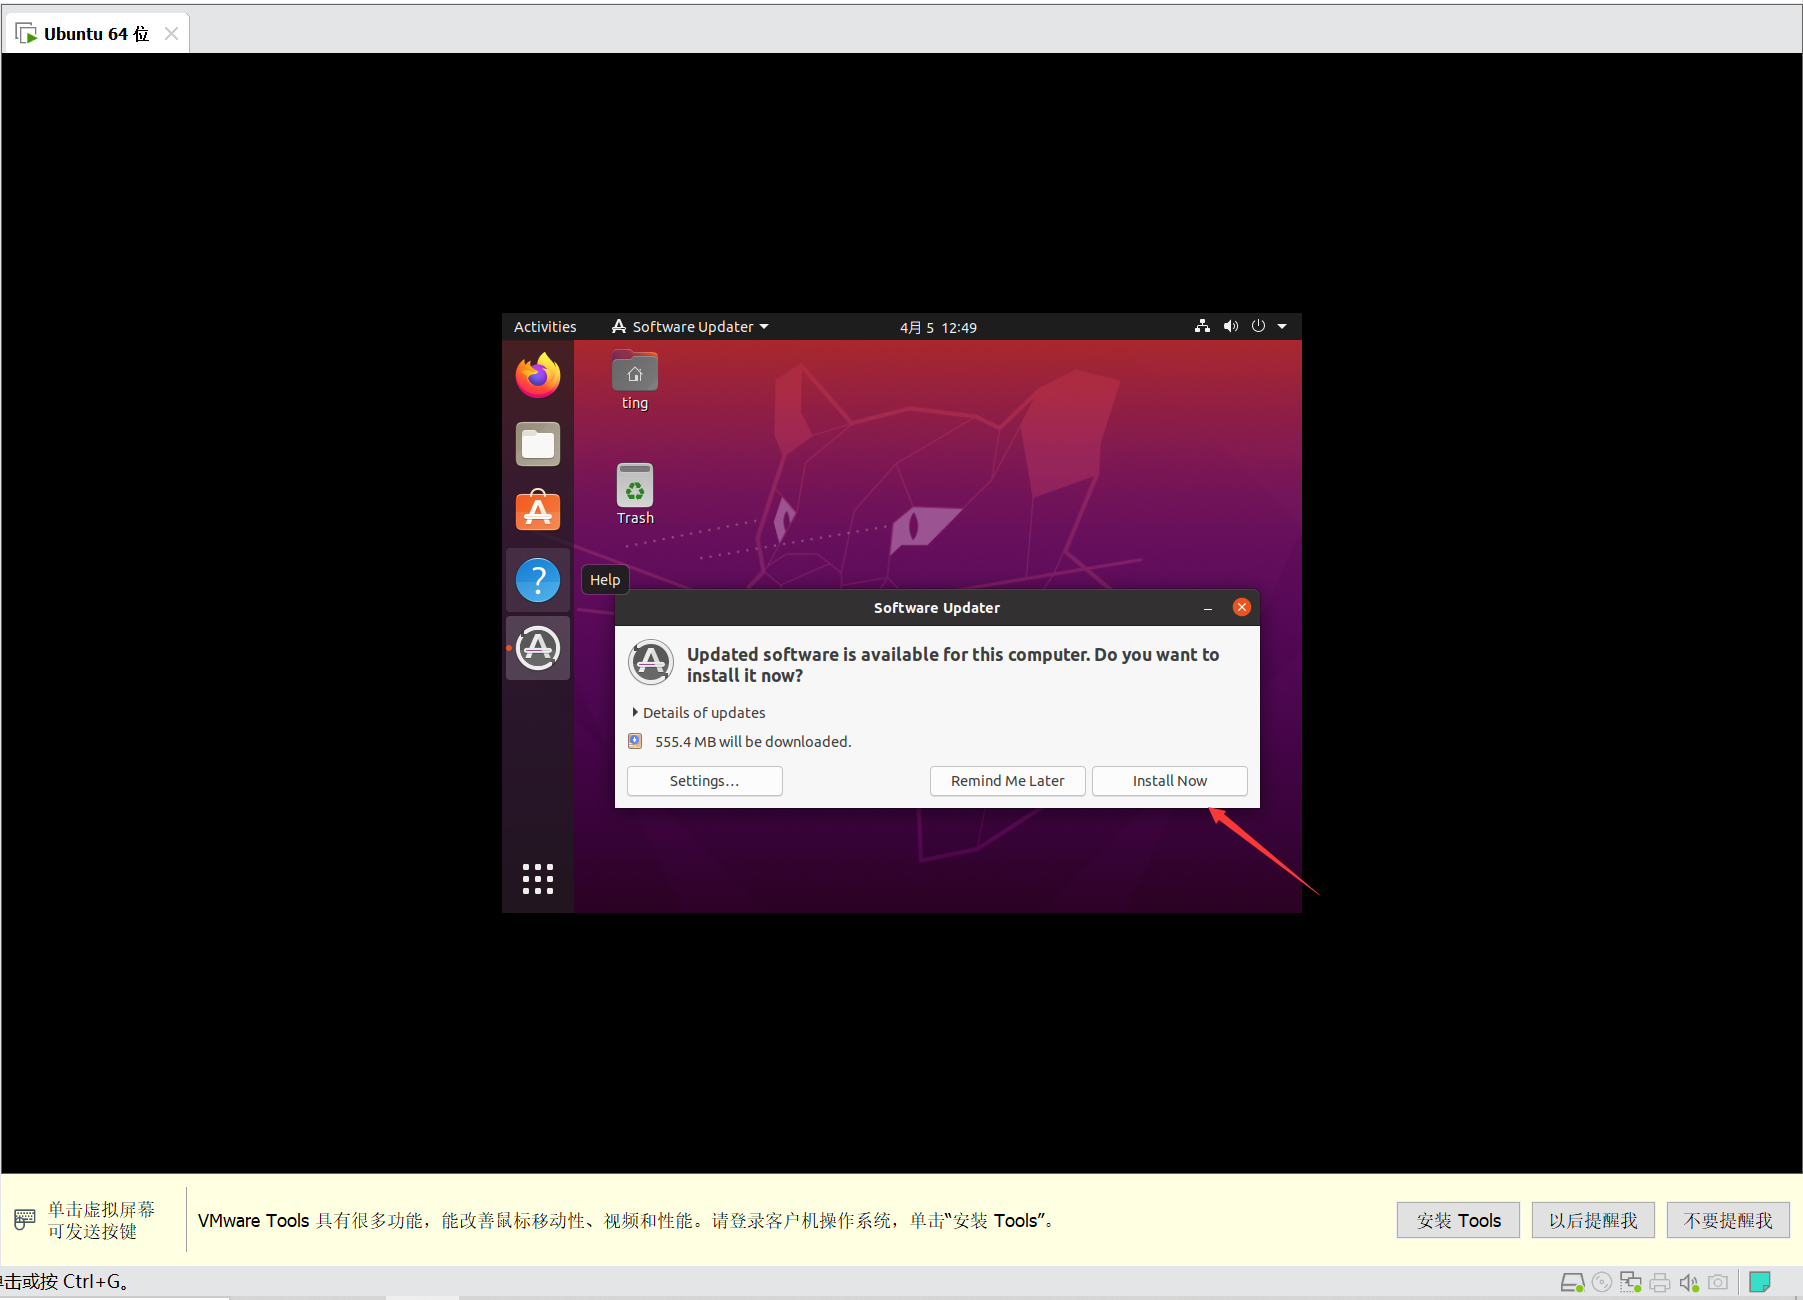Toggle the VM sound device status icon
The width and height of the screenshot is (1803, 1300).
[x=1688, y=1282]
